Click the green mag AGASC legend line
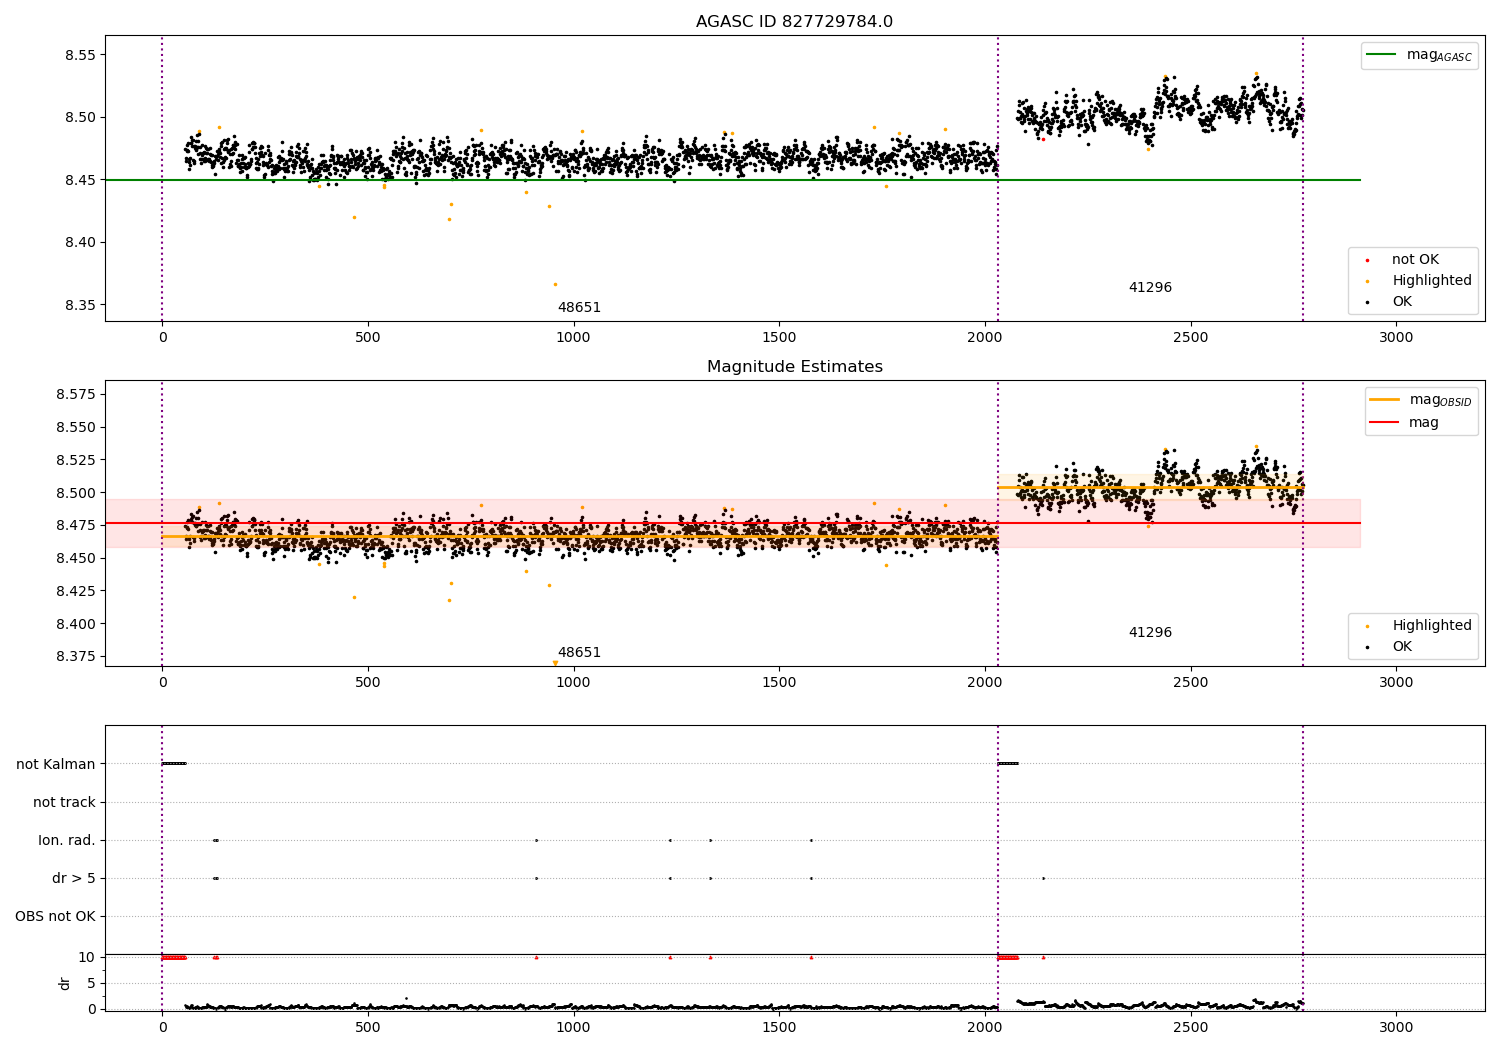The height and width of the screenshot is (1050, 1500). (x=1381, y=55)
